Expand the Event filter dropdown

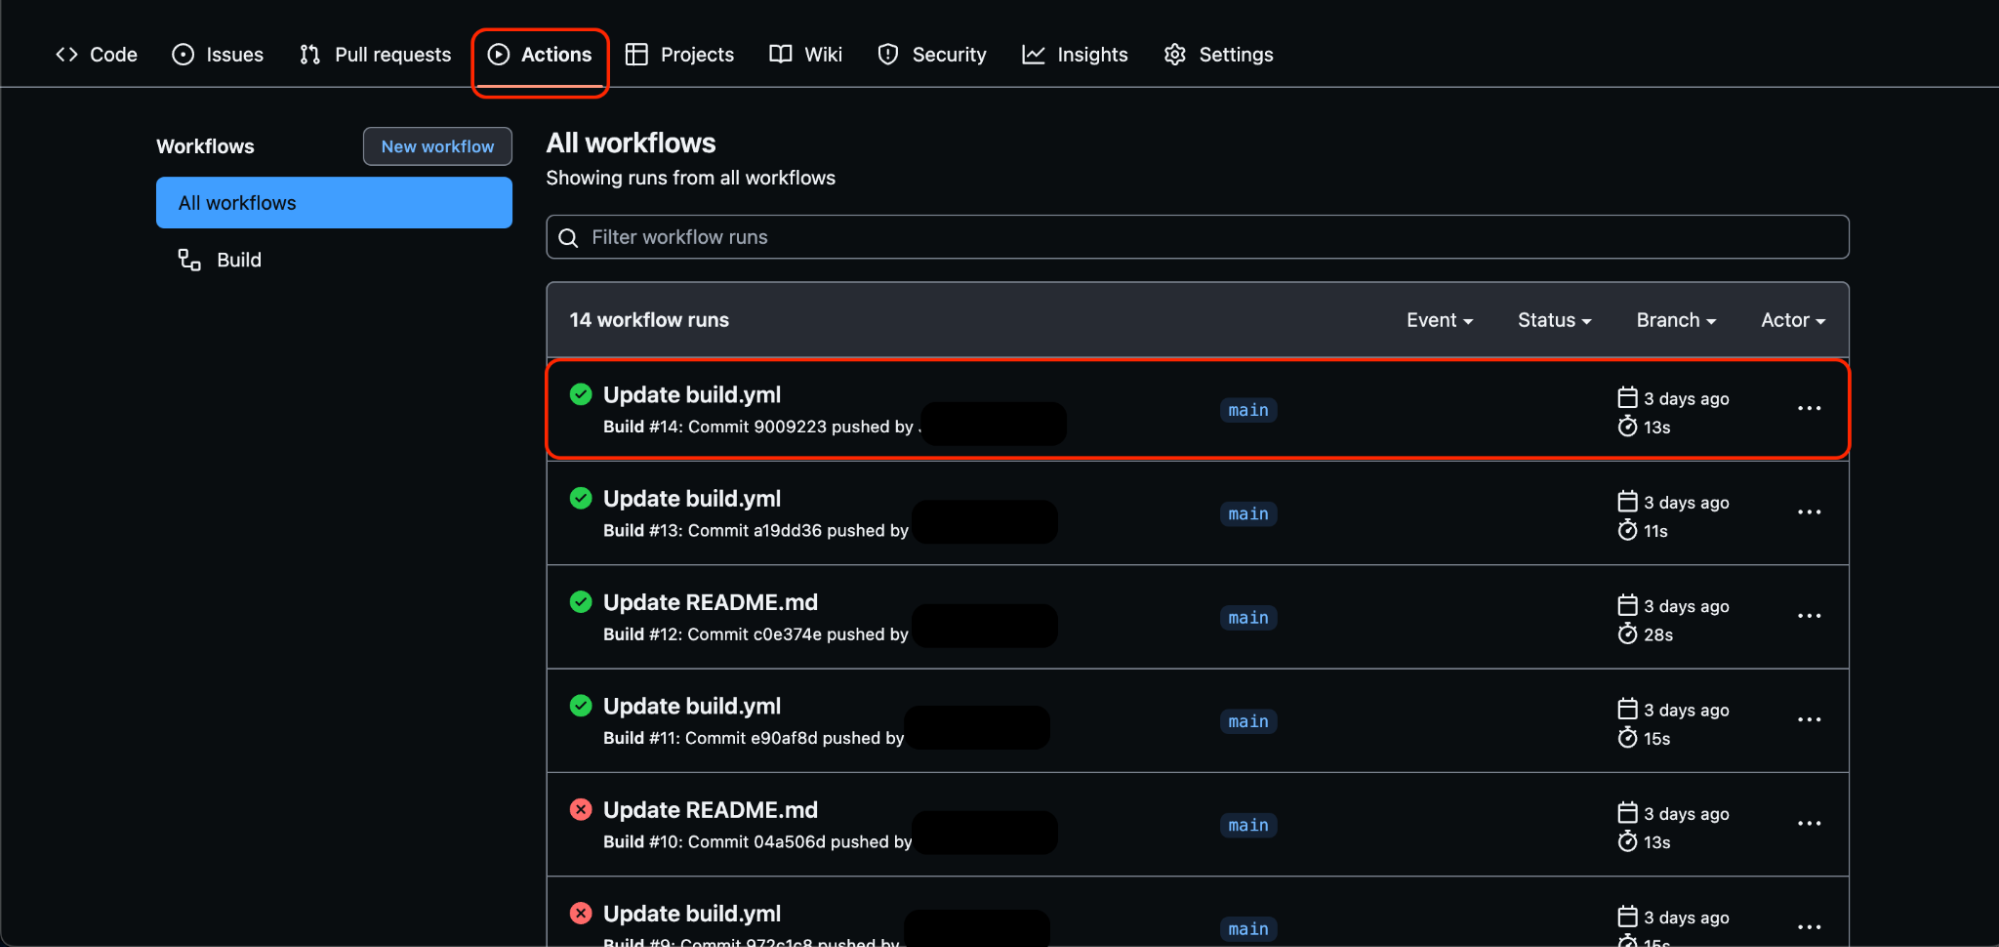pyautogui.click(x=1439, y=320)
